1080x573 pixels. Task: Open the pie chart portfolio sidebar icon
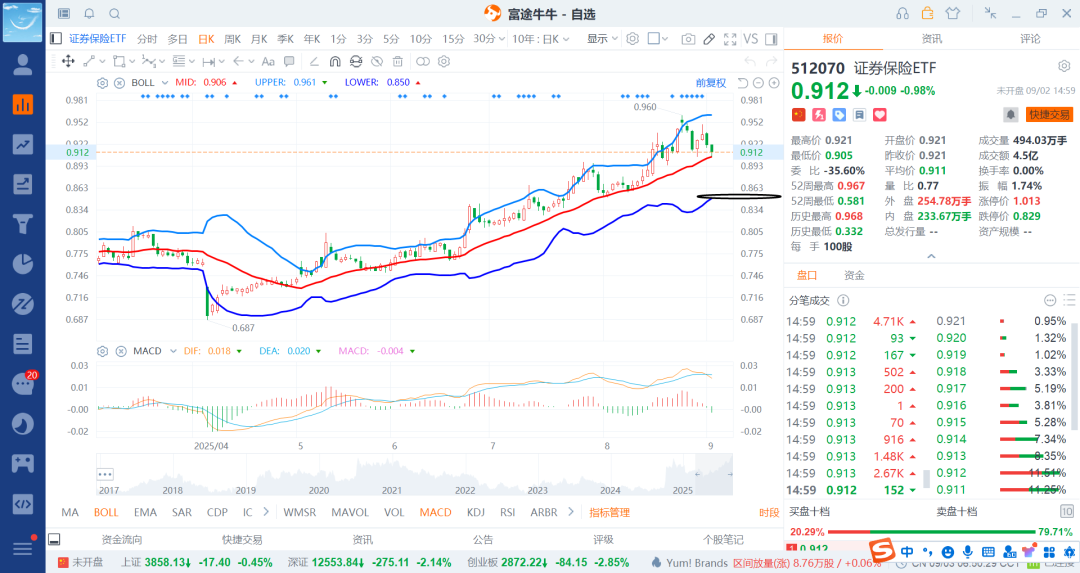point(23,264)
